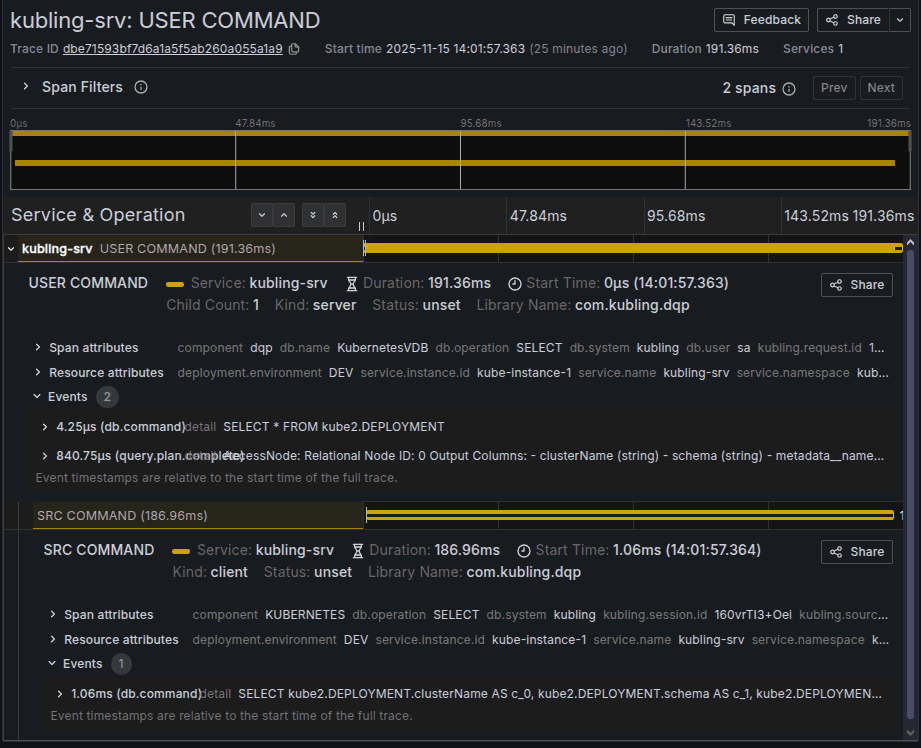921x748 pixels.
Task: Click the Trace ID link
Action: pos(172,49)
